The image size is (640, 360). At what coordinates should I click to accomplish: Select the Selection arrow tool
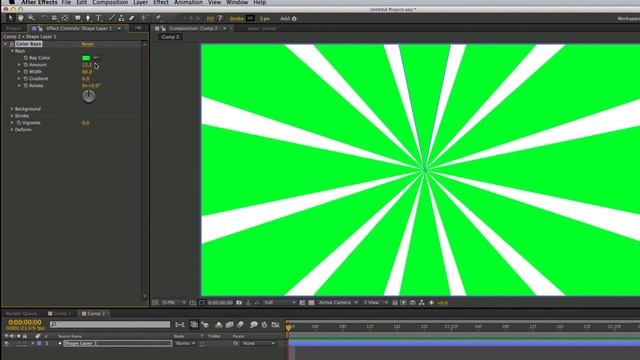point(10,18)
